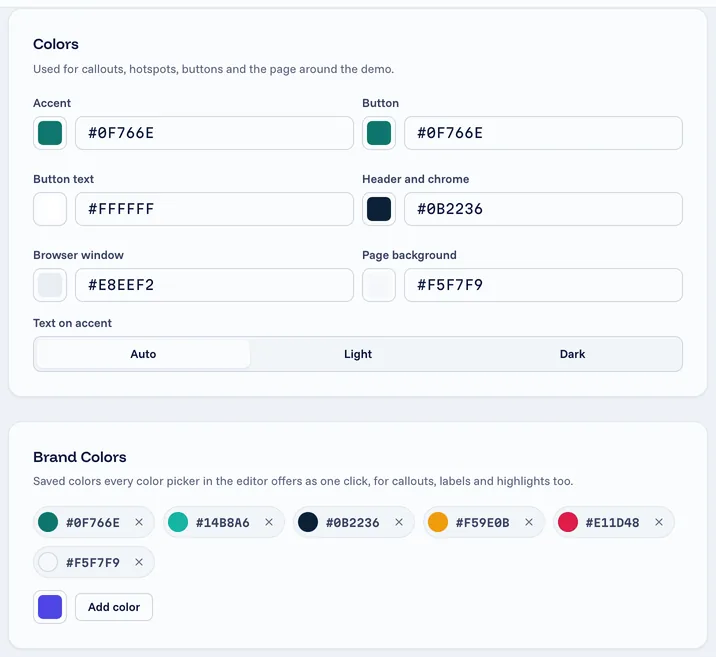The image size is (716, 657).
Task: Remove the #F5F7F9 brand color chip
Action: pyautogui.click(x=139, y=562)
